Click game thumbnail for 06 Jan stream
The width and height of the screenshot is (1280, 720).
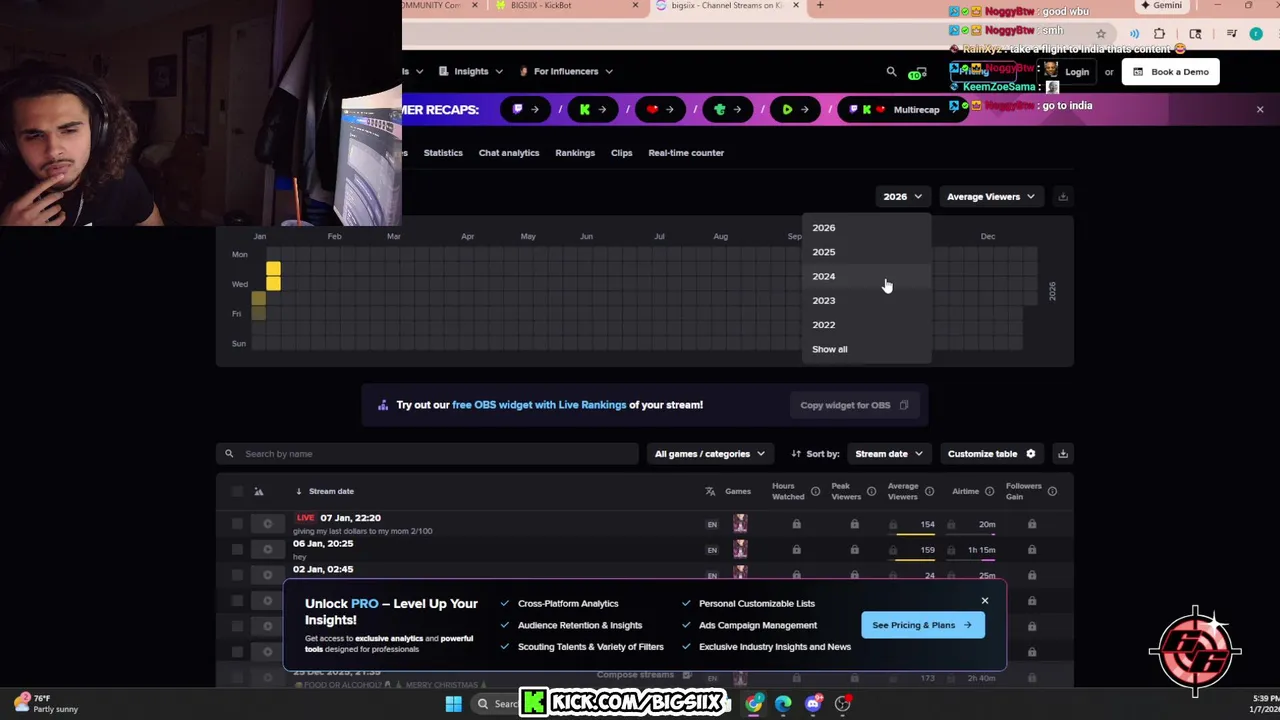point(740,550)
